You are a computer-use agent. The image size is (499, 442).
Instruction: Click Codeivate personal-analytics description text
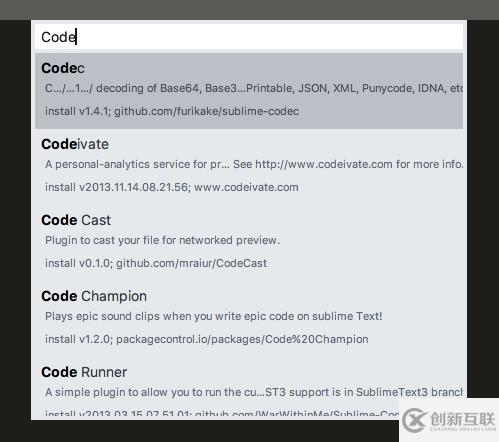(254, 164)
